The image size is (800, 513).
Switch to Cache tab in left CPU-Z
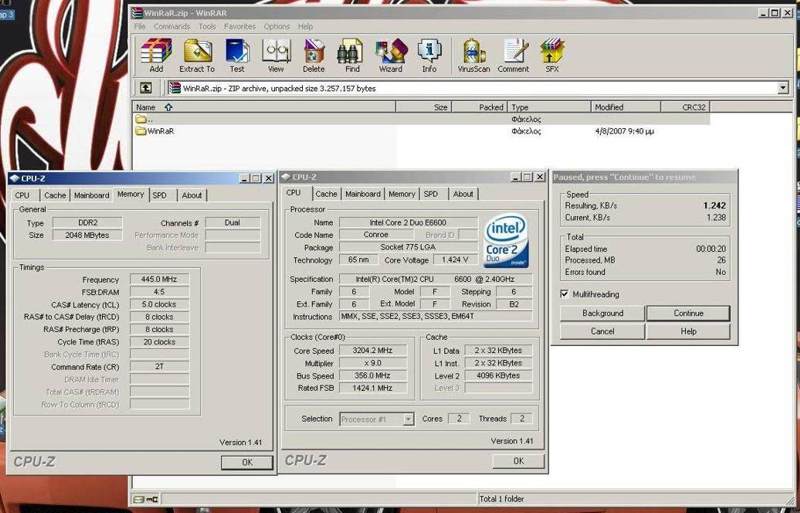click(x=55, y=196)
